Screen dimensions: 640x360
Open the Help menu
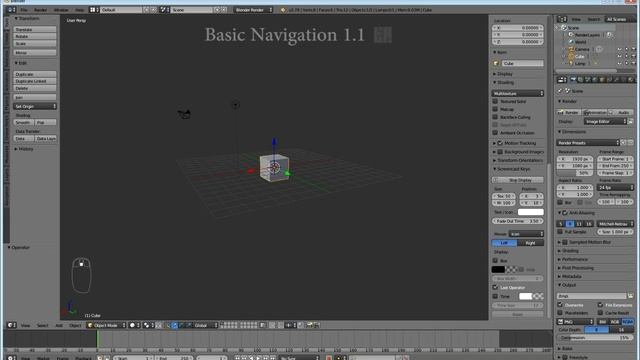[80, 10]
